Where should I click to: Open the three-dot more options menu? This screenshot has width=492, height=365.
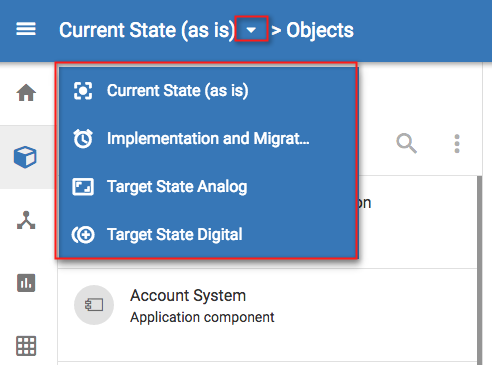(457, 144)
